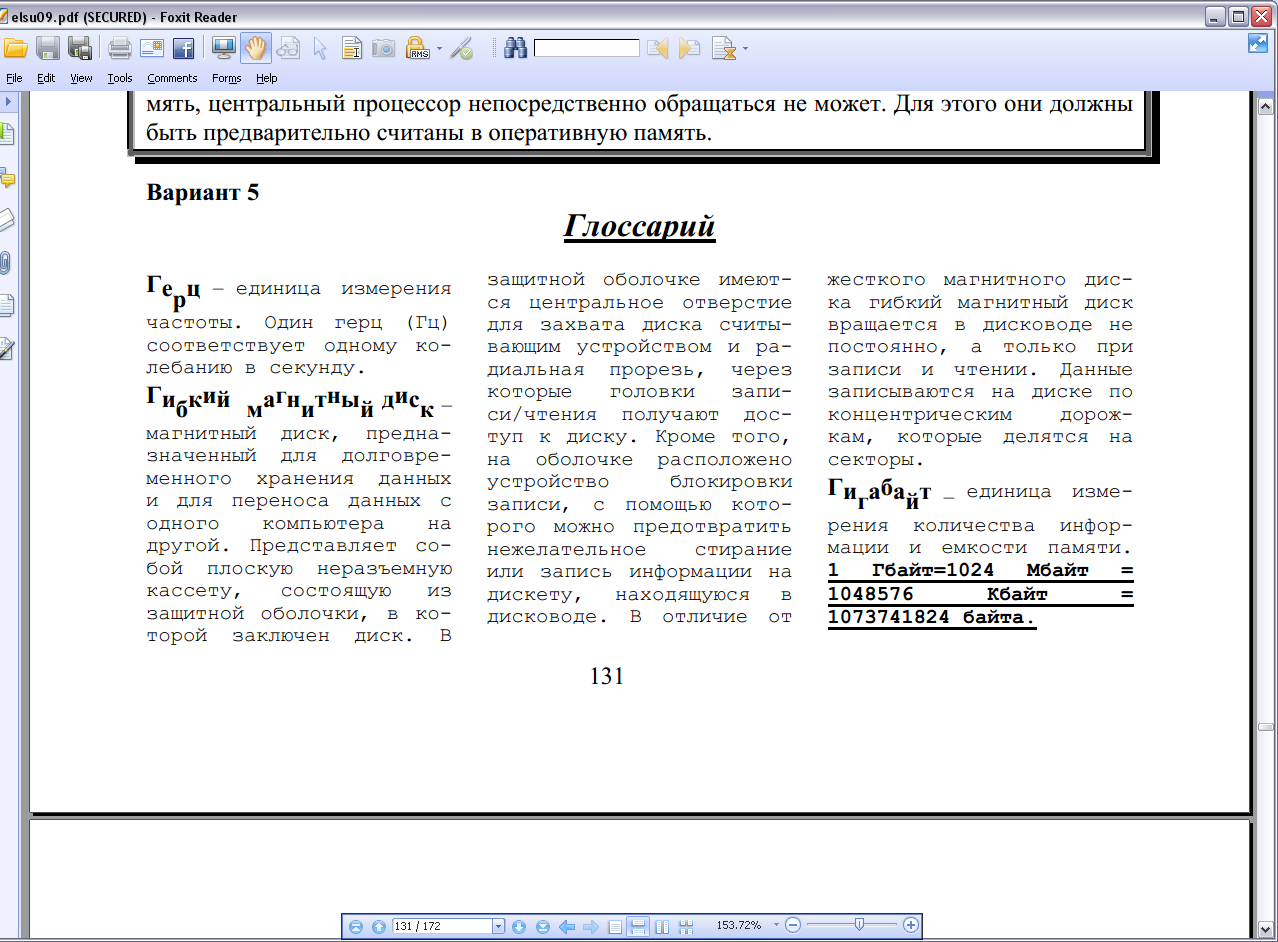Click the RMS padlock security icon

417,47
